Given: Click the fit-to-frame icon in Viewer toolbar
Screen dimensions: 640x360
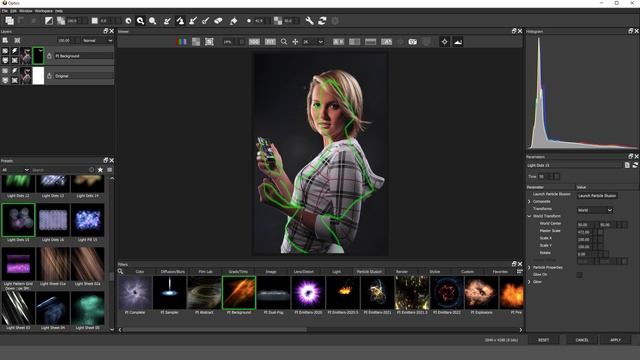Looking at the screenshot, I should tap(209, 42).
